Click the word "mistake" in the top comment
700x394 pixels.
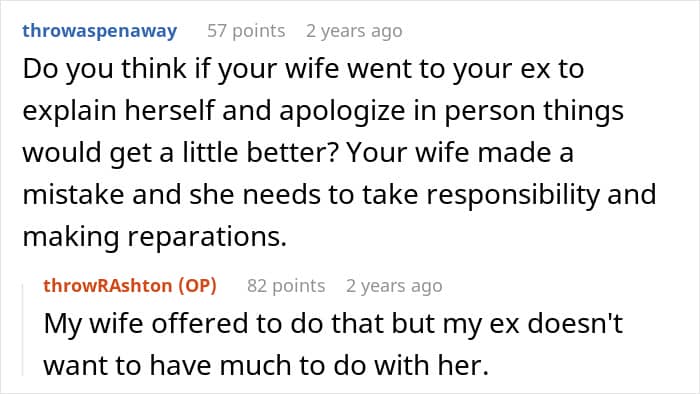(73, 195)
